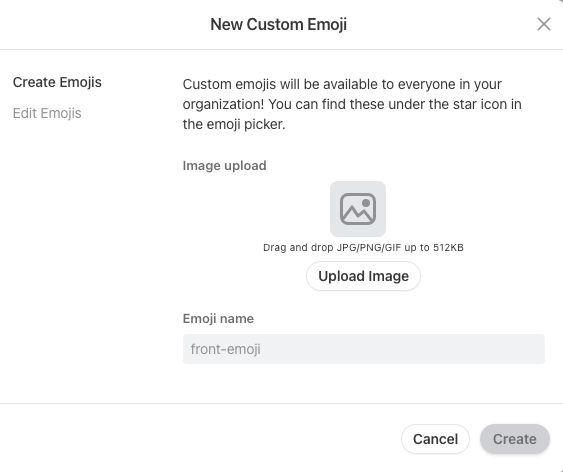Click the 'New Custom Emoji' dialog title
The width and height of the screenshot is (563, 472).
pos(279,24)
